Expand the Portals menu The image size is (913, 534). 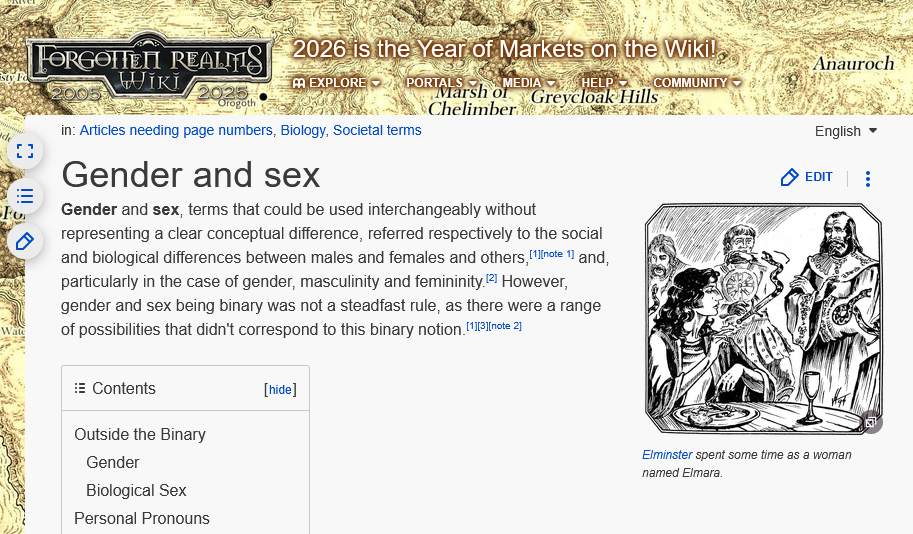pyautogui.click(x=441, y=83)
